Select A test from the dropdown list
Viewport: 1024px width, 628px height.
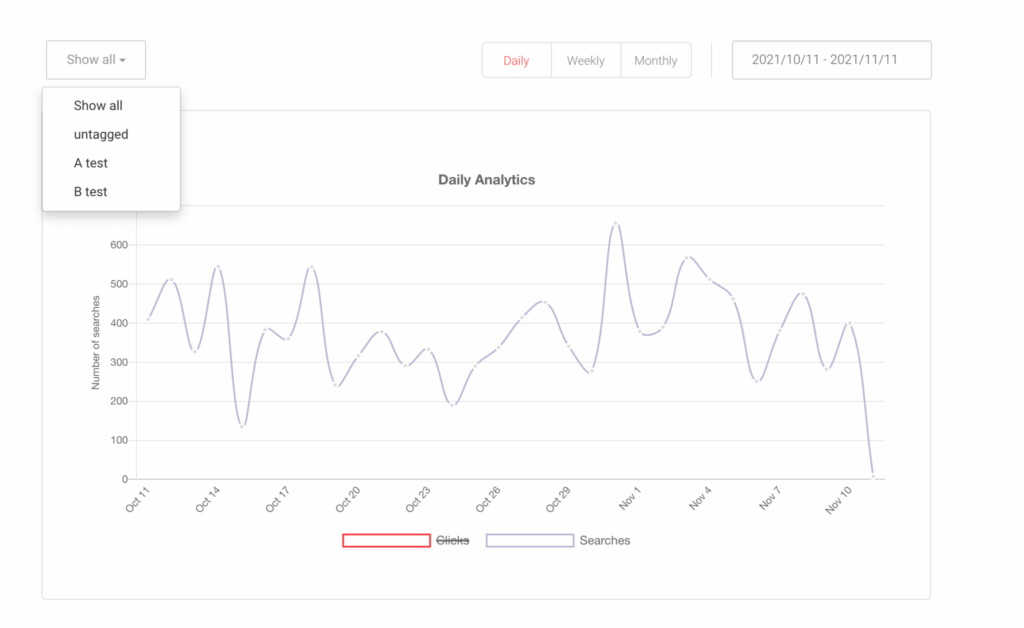pyautogui.click(x=91, y=163)
